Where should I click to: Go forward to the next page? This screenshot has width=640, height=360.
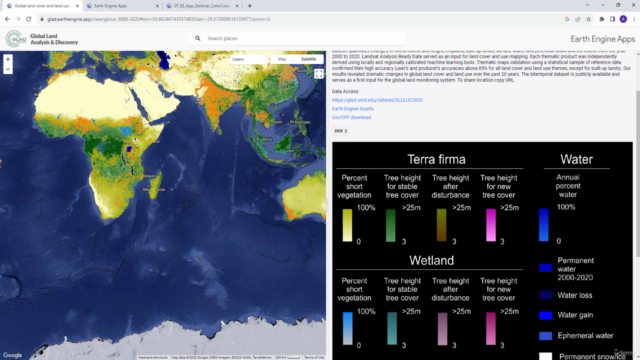pyautogui.click(x=18, y=19)
